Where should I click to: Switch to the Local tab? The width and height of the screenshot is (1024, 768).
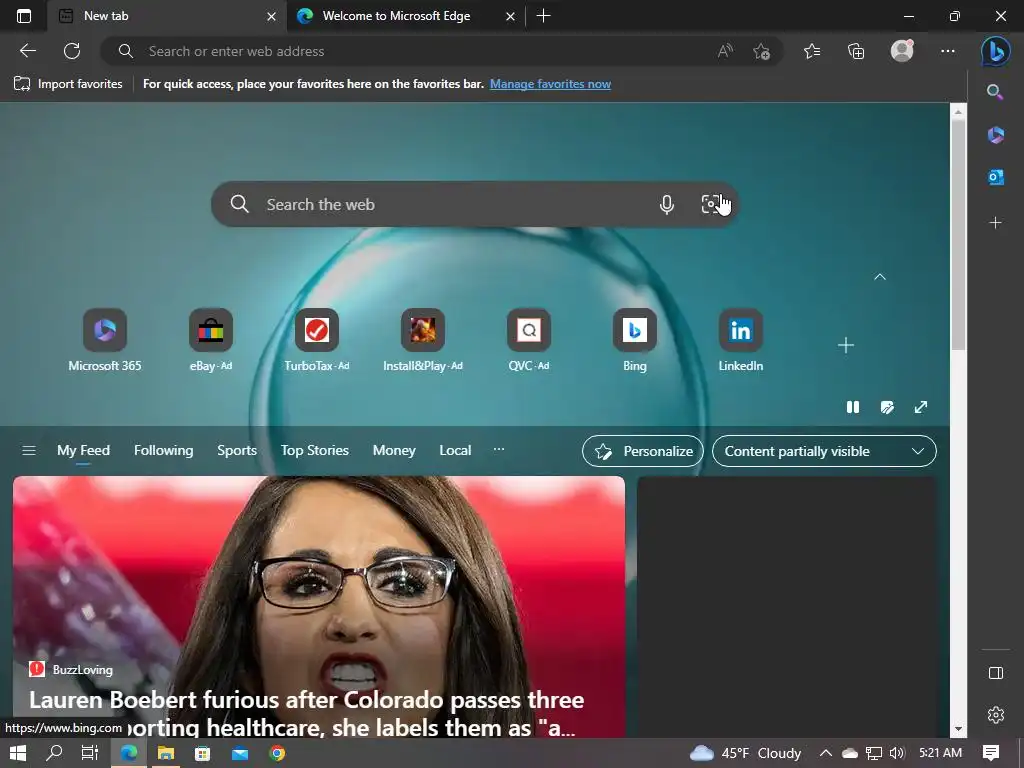455,451
